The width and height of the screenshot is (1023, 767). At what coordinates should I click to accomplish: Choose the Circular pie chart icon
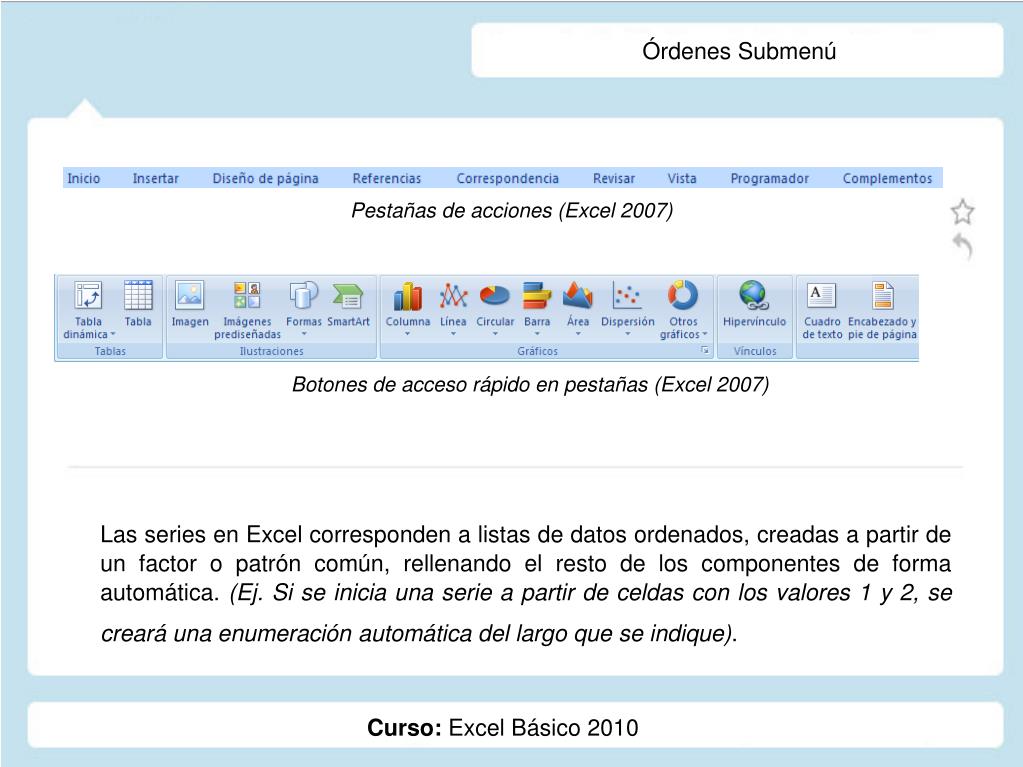(x=495, y=295)
